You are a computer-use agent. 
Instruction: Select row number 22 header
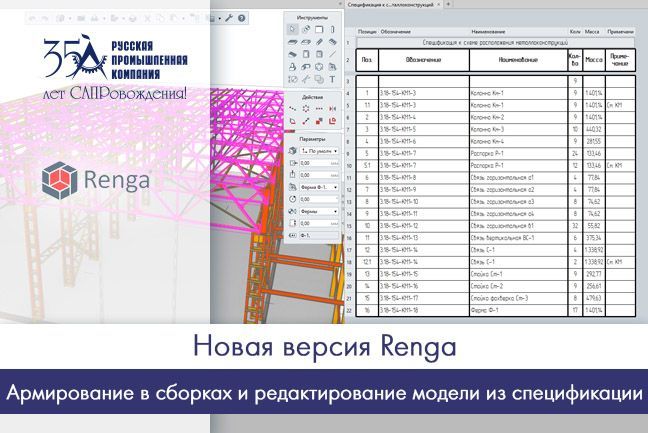349,310
